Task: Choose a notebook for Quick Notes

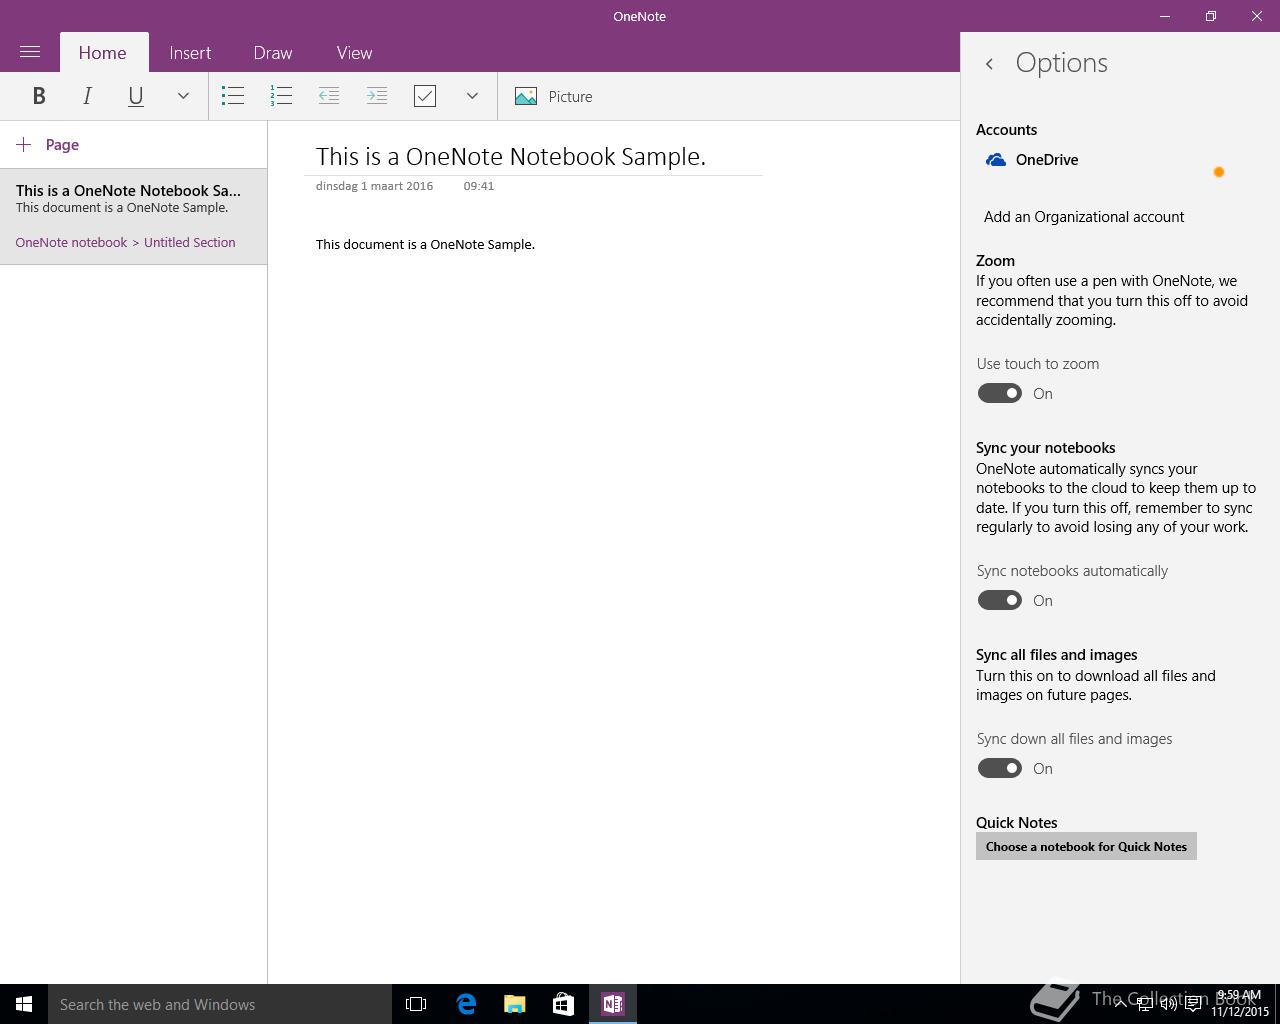Action: (1086, 847)
